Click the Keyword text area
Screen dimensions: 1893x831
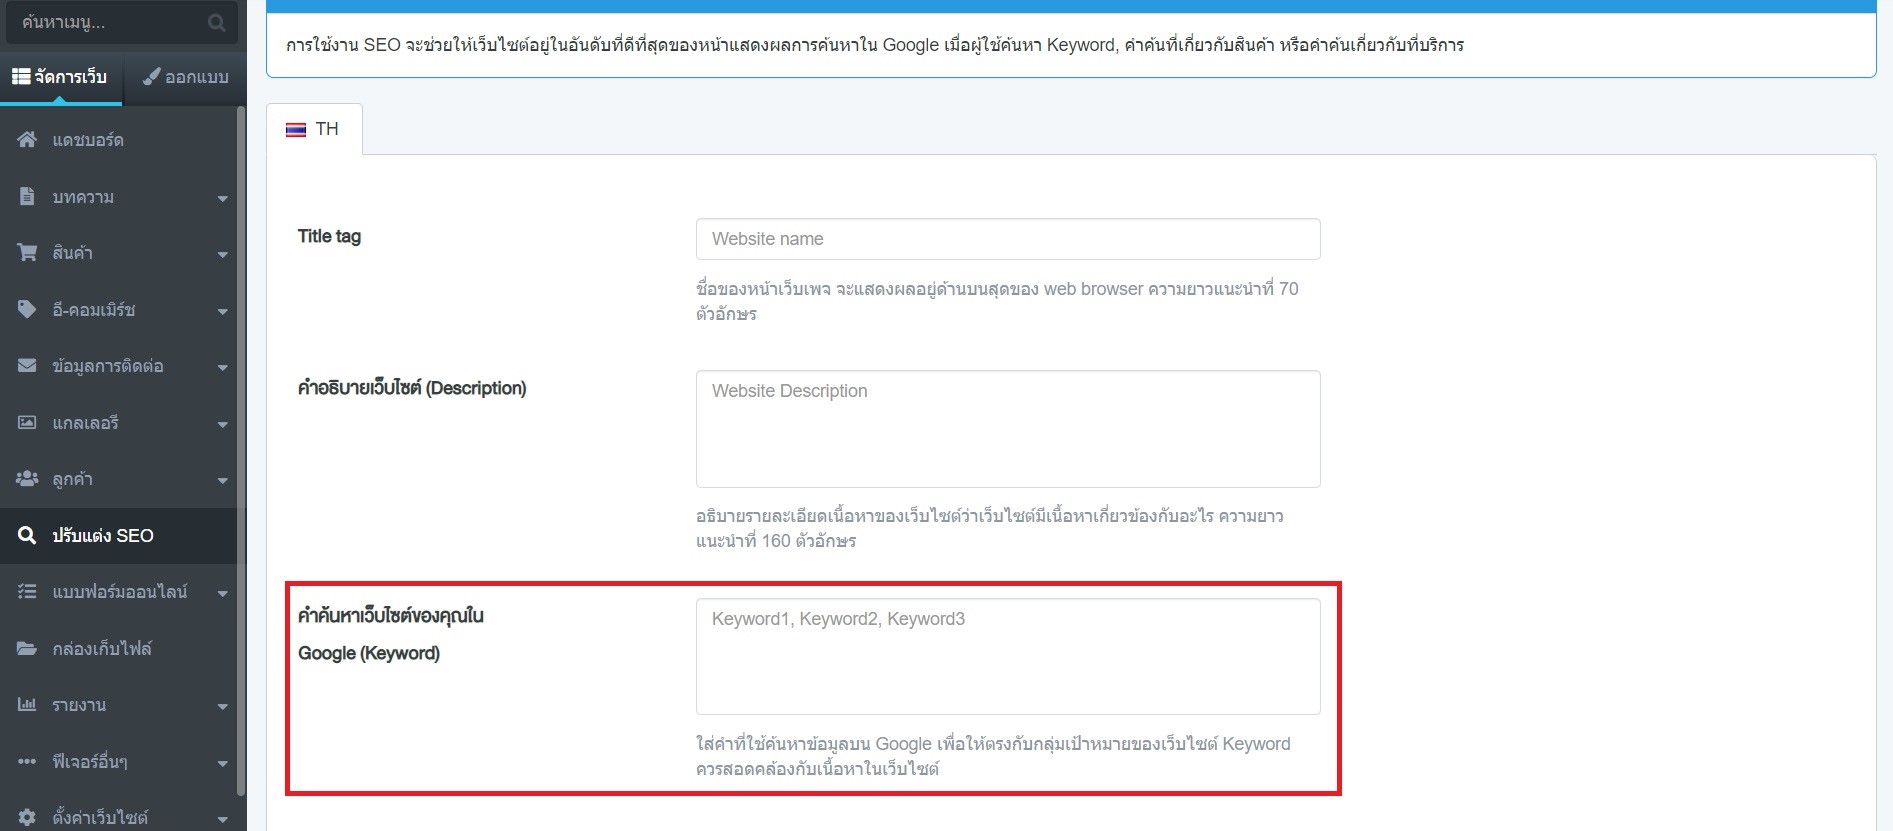[x=1007, y=656]
